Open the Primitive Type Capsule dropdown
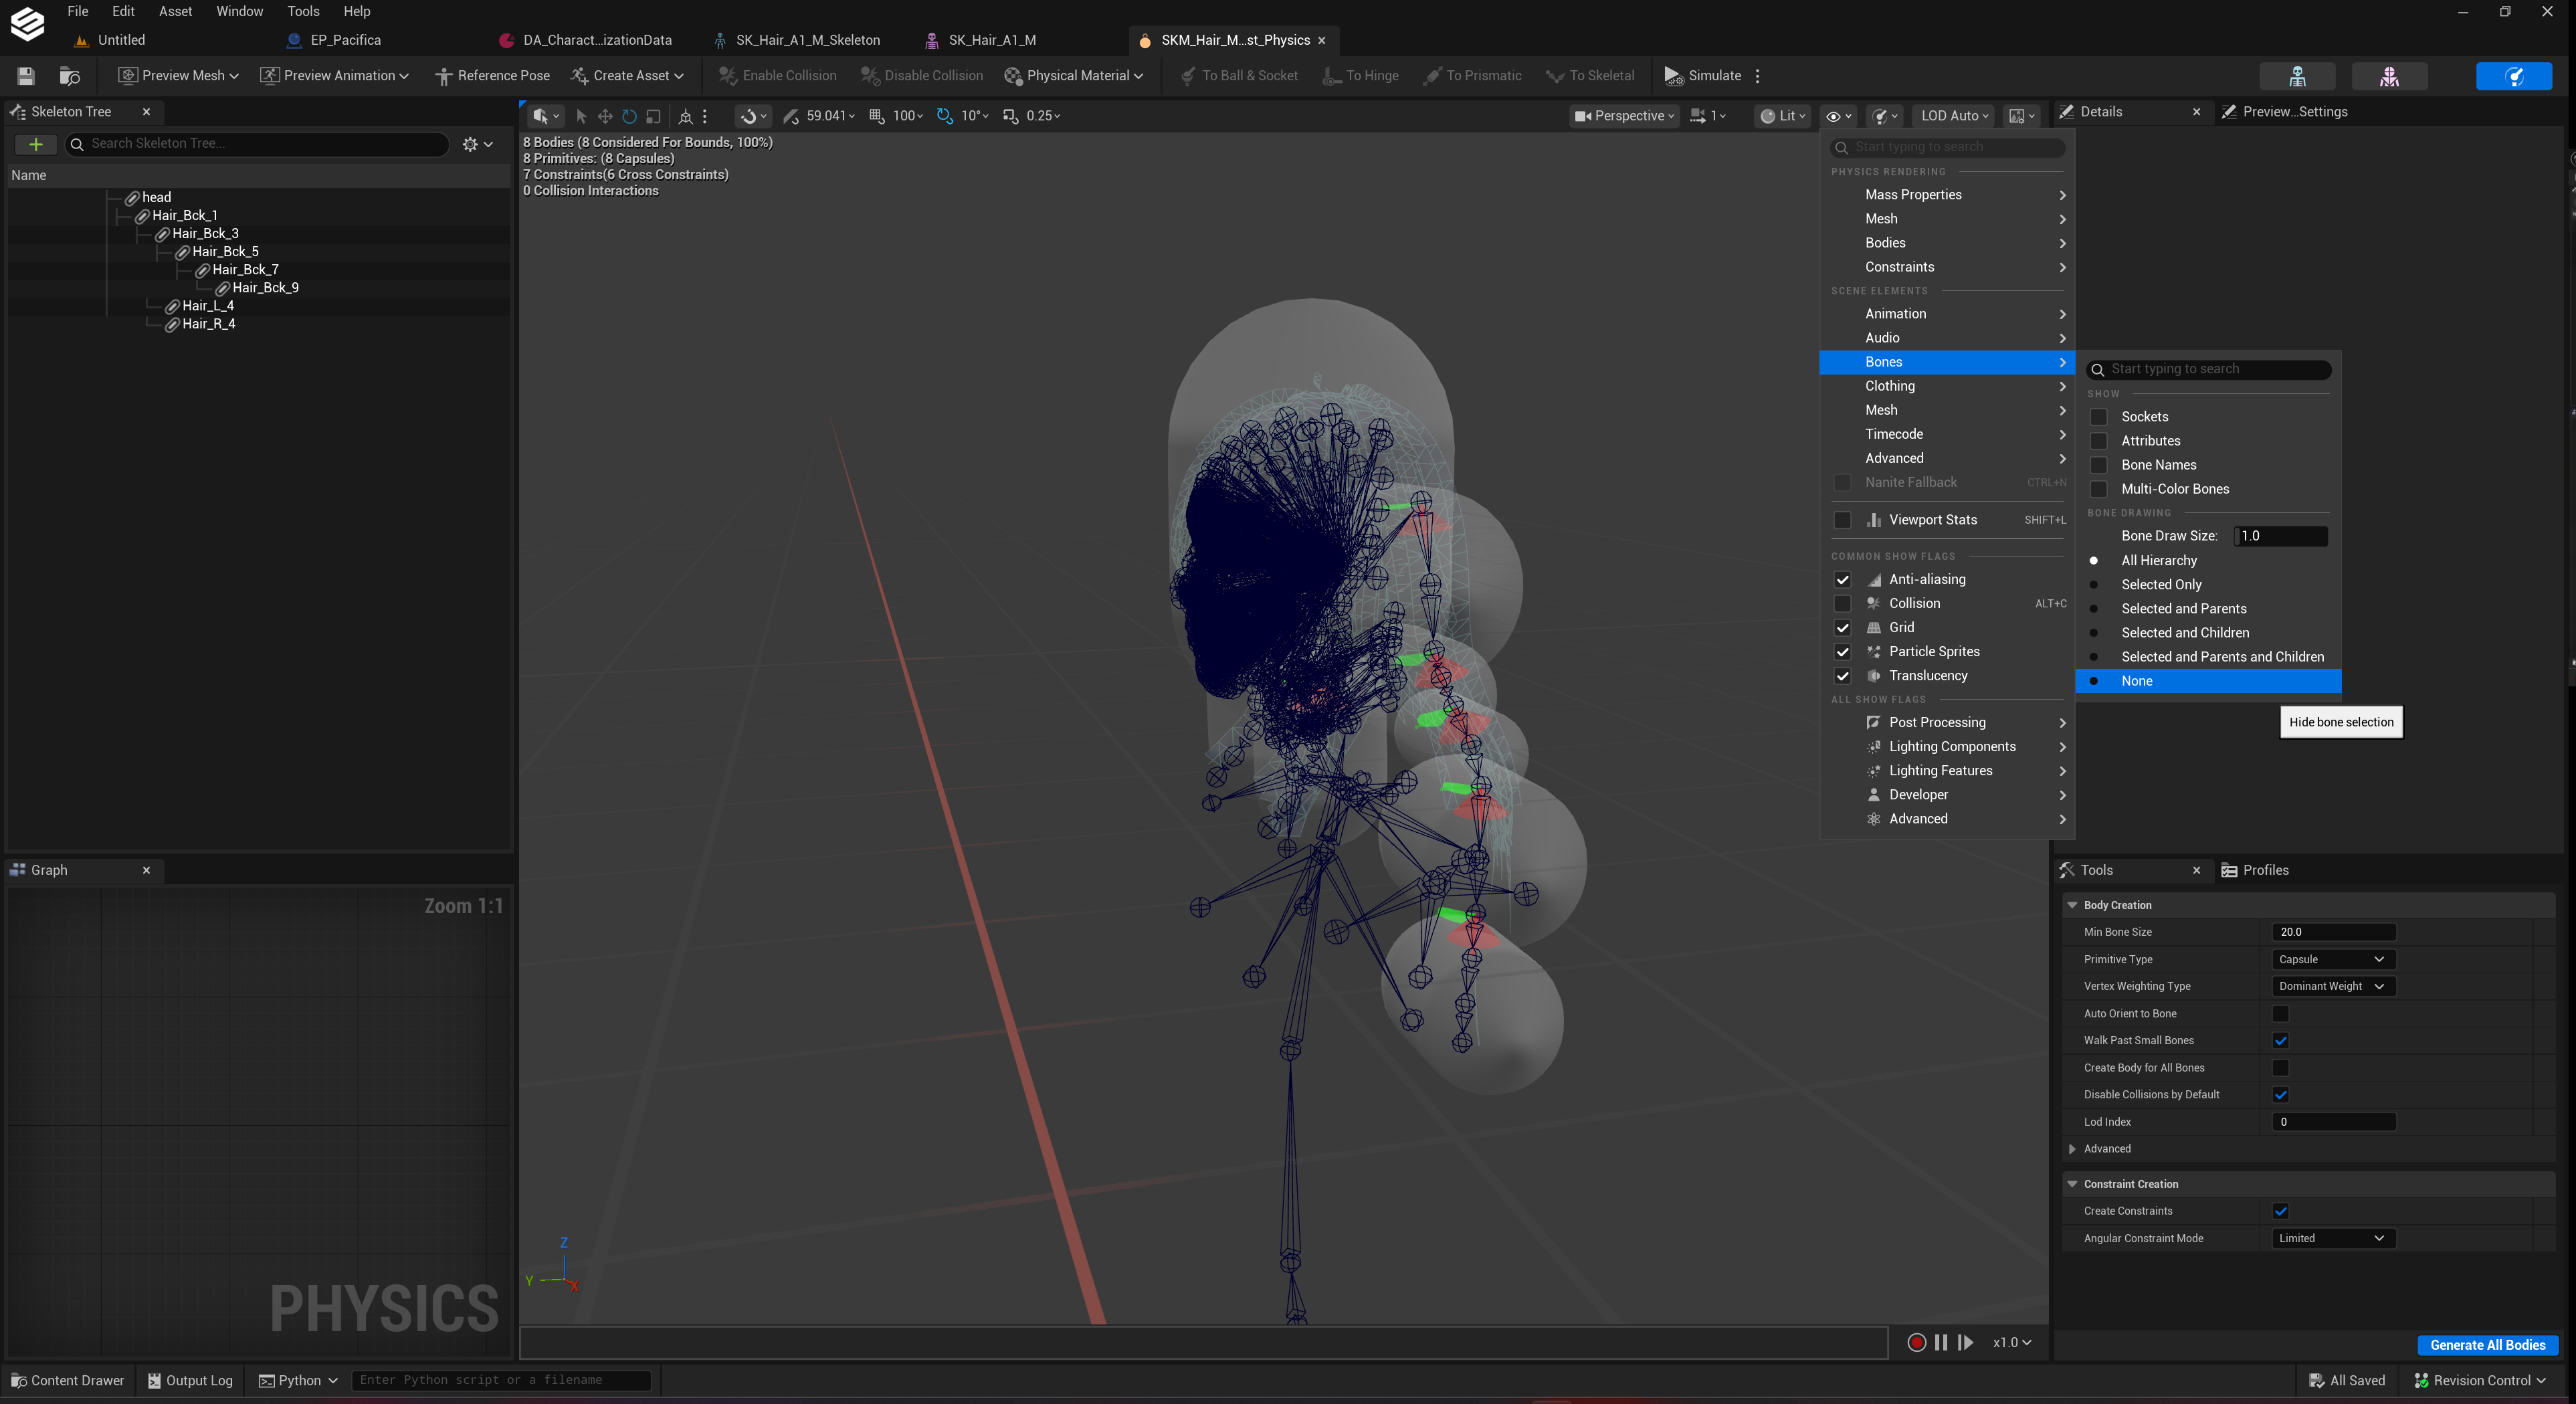Image resolution: width=2576 pixels, height=1404 pixels. pyautogui.click(x=2333, y=959)
